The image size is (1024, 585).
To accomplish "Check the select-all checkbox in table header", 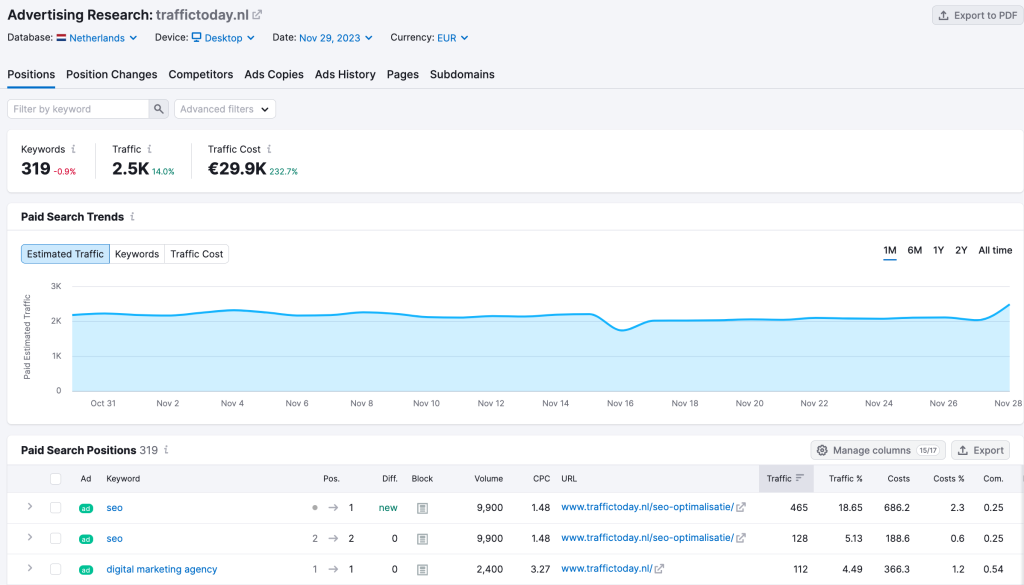I will [x=56, y=478].
